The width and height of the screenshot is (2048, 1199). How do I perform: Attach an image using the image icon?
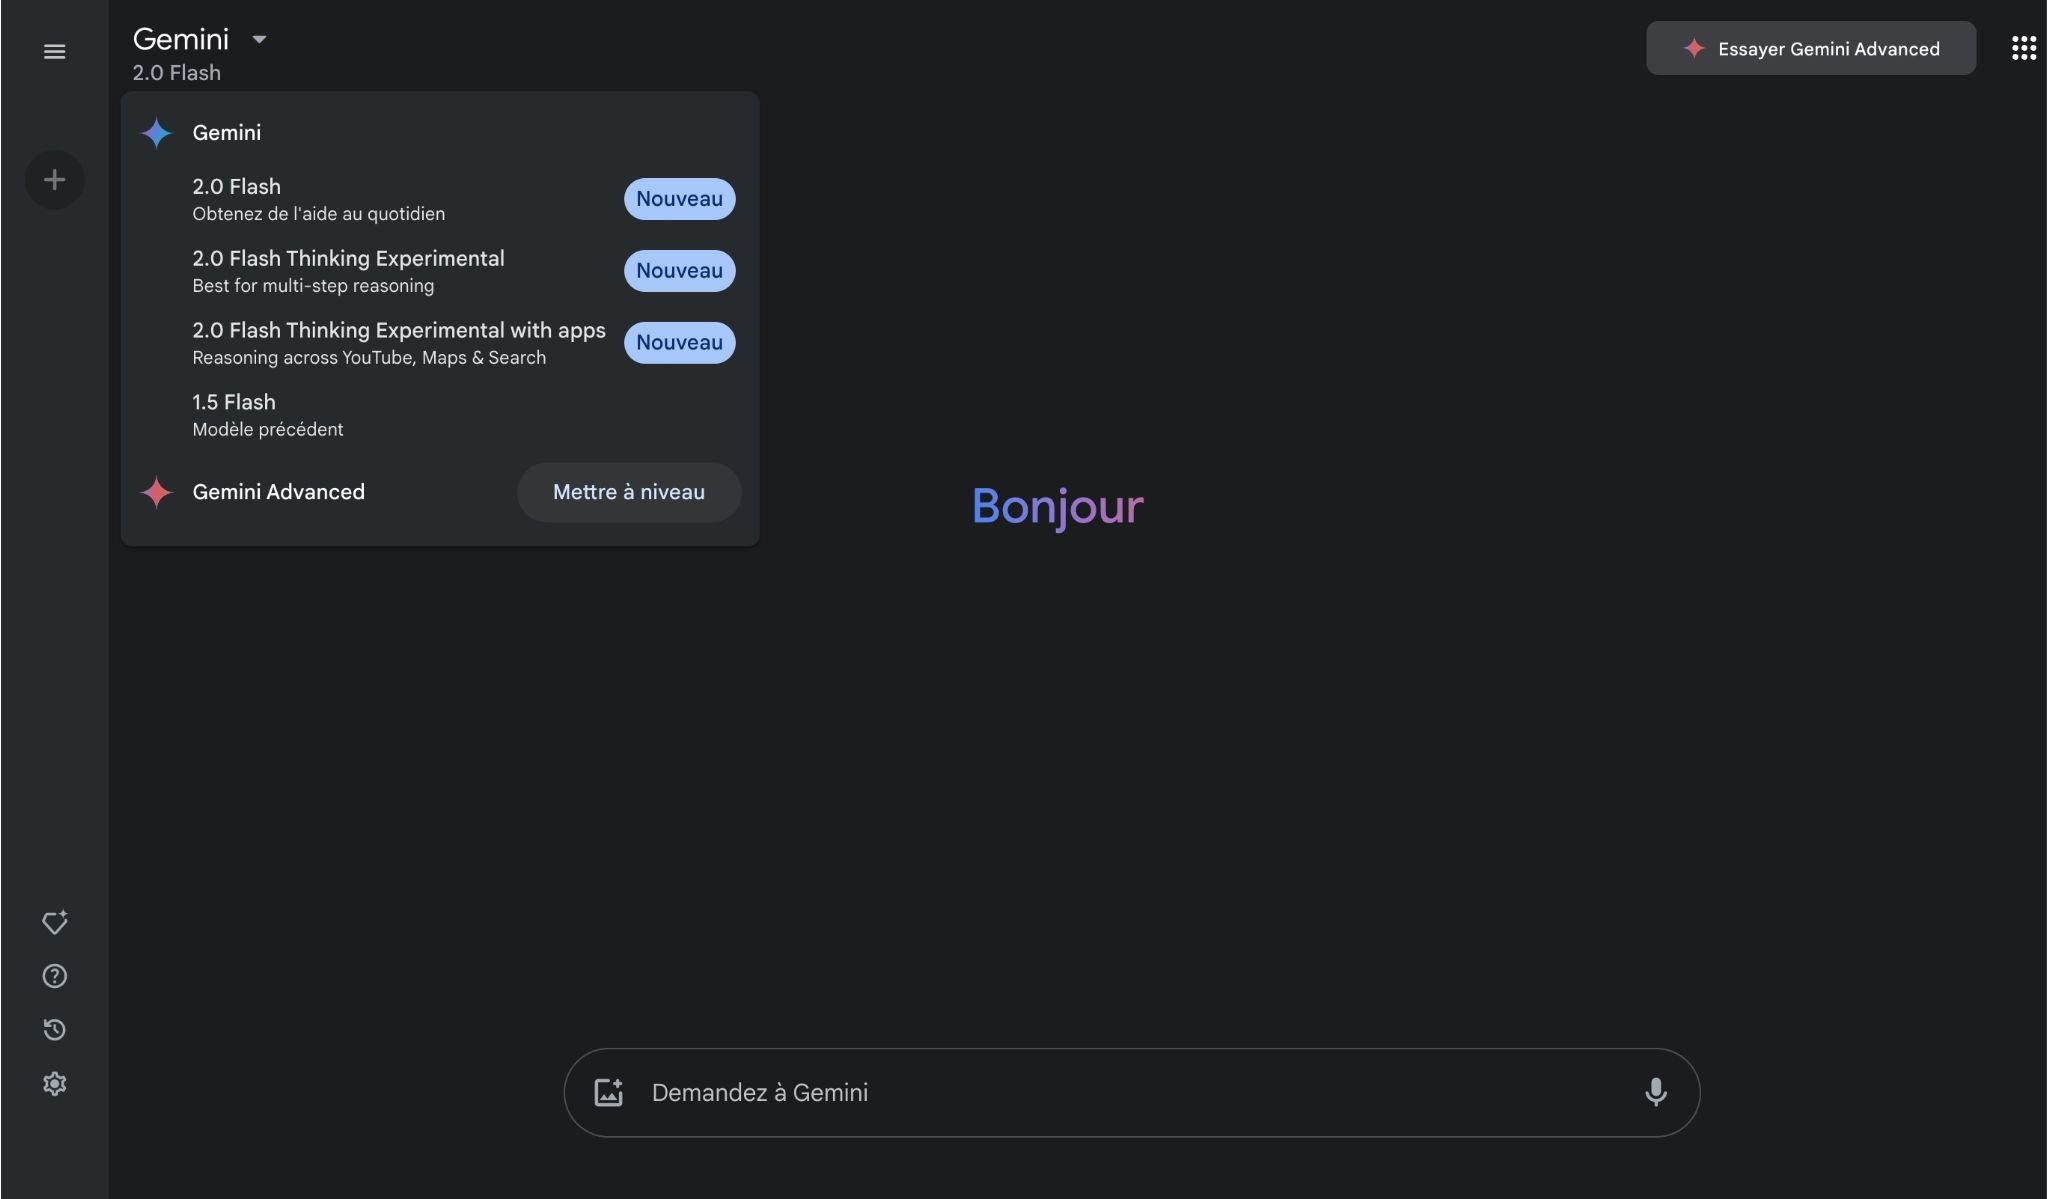point(609,1092)
